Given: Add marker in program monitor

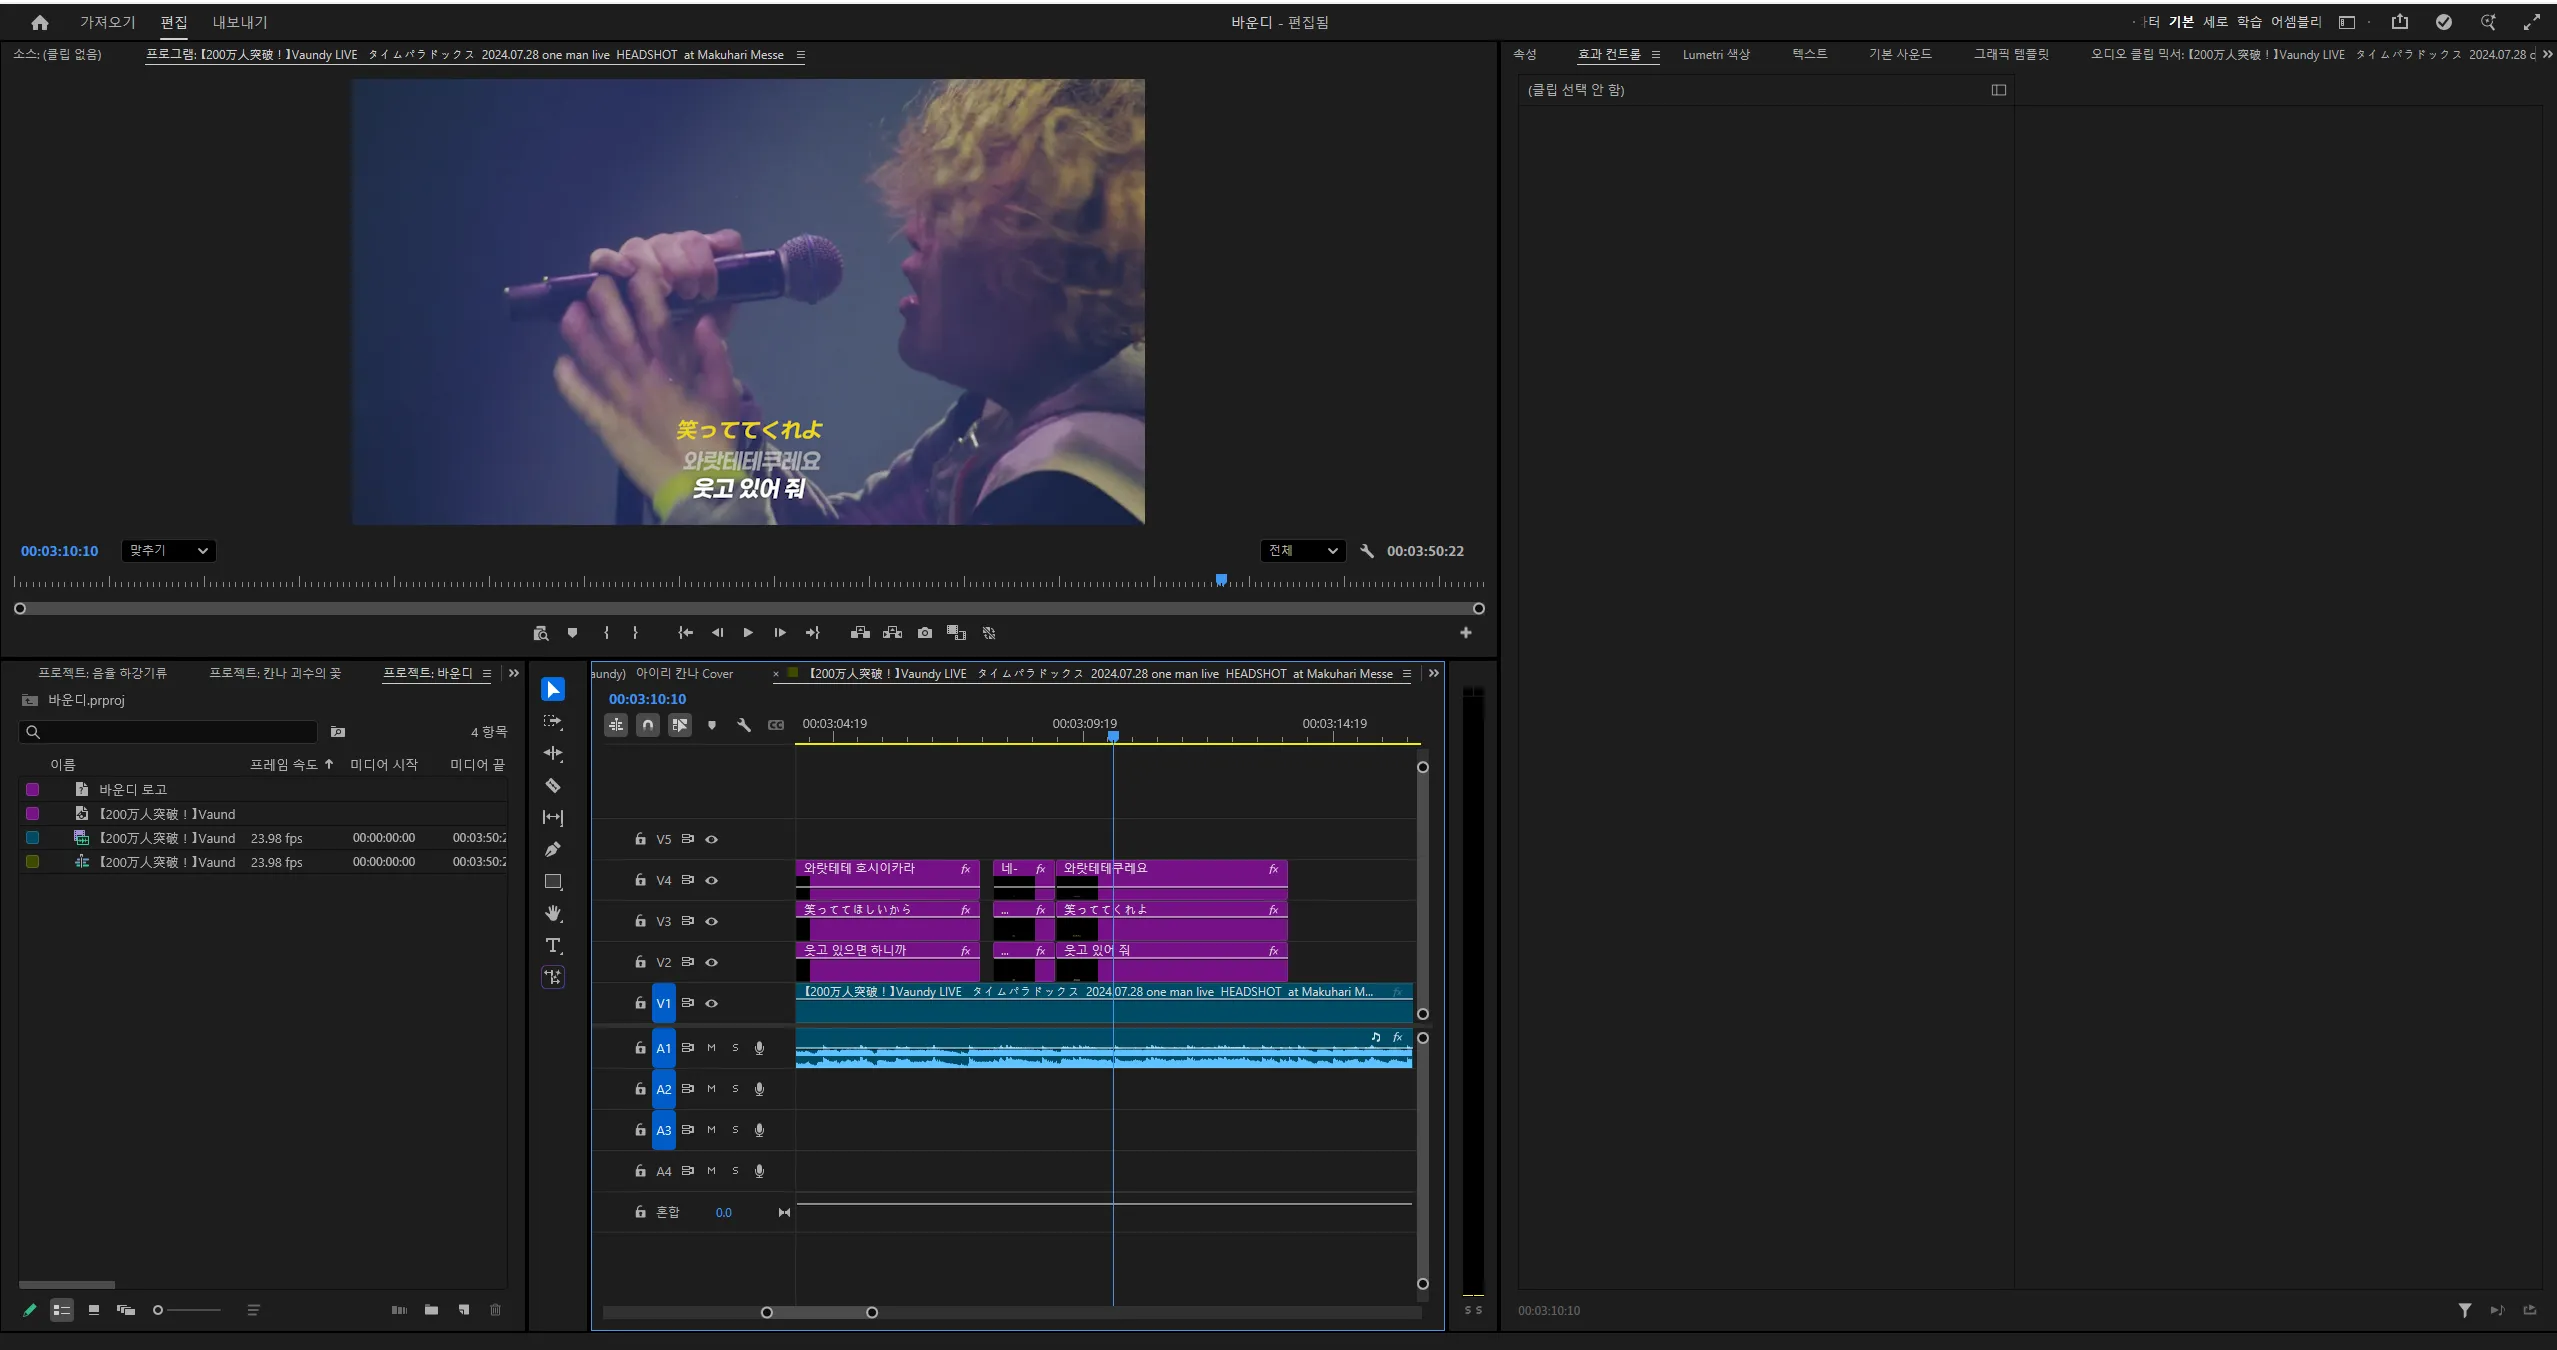Looking at the screenshot, I should (572, 633).
